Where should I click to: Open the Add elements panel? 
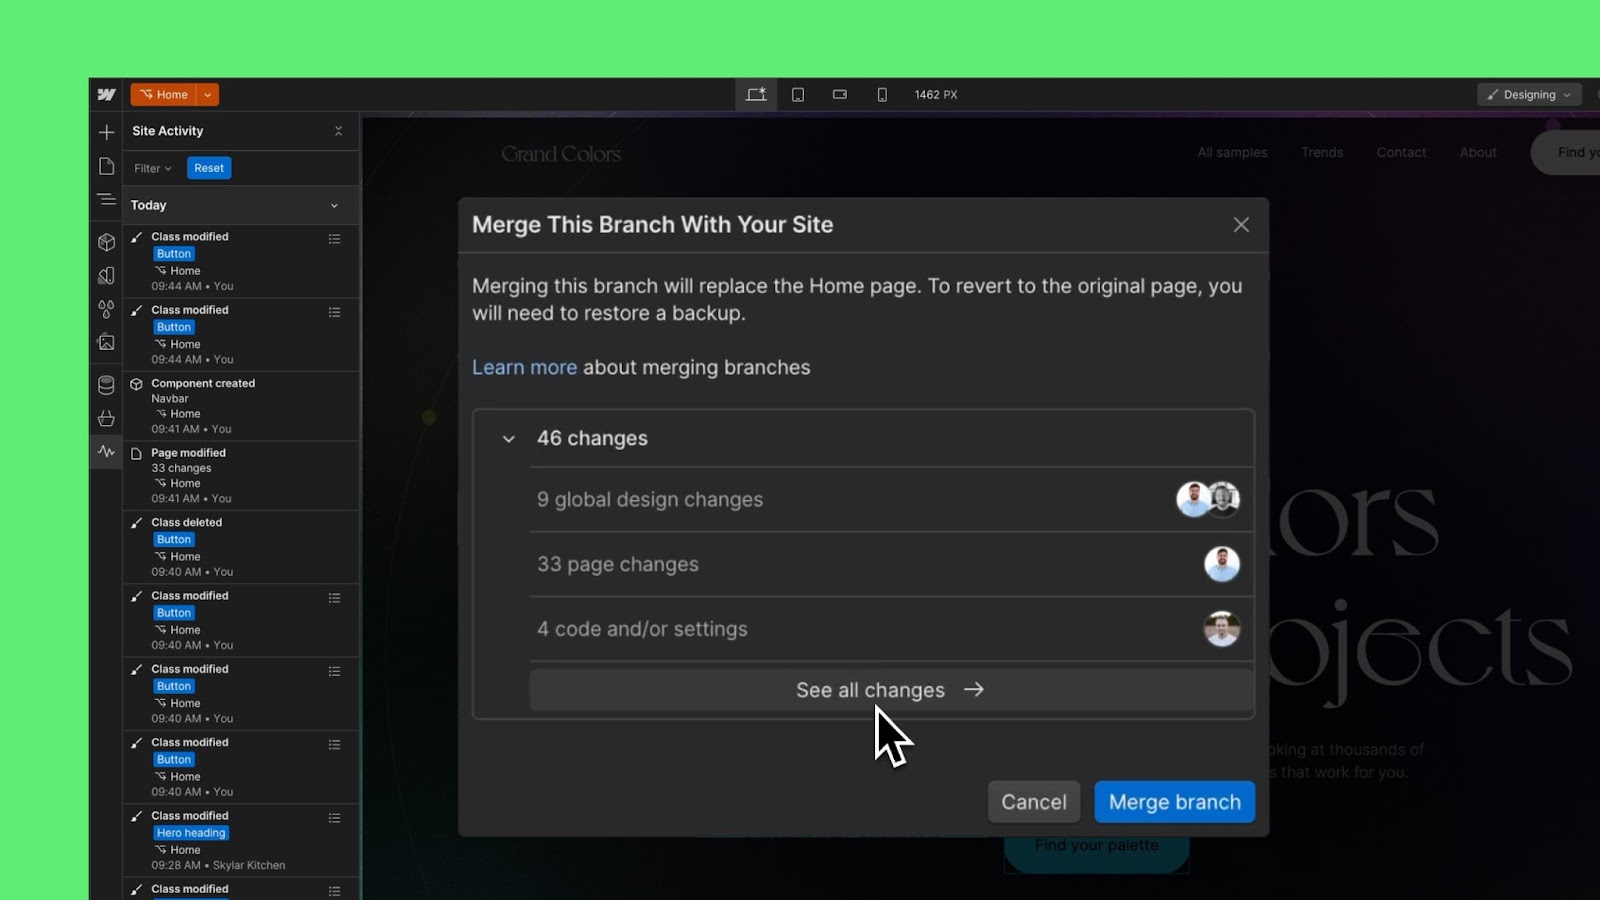point(107,132)
